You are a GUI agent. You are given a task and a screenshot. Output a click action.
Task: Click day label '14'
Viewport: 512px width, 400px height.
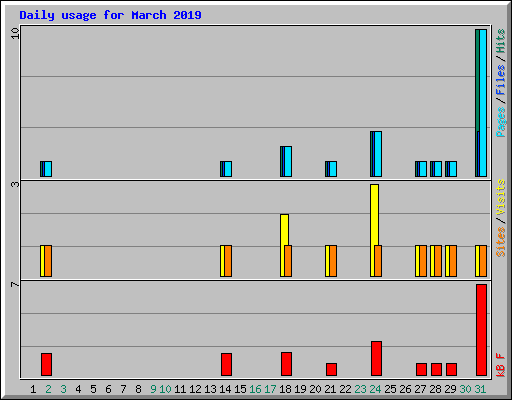[x=225, y=389]
